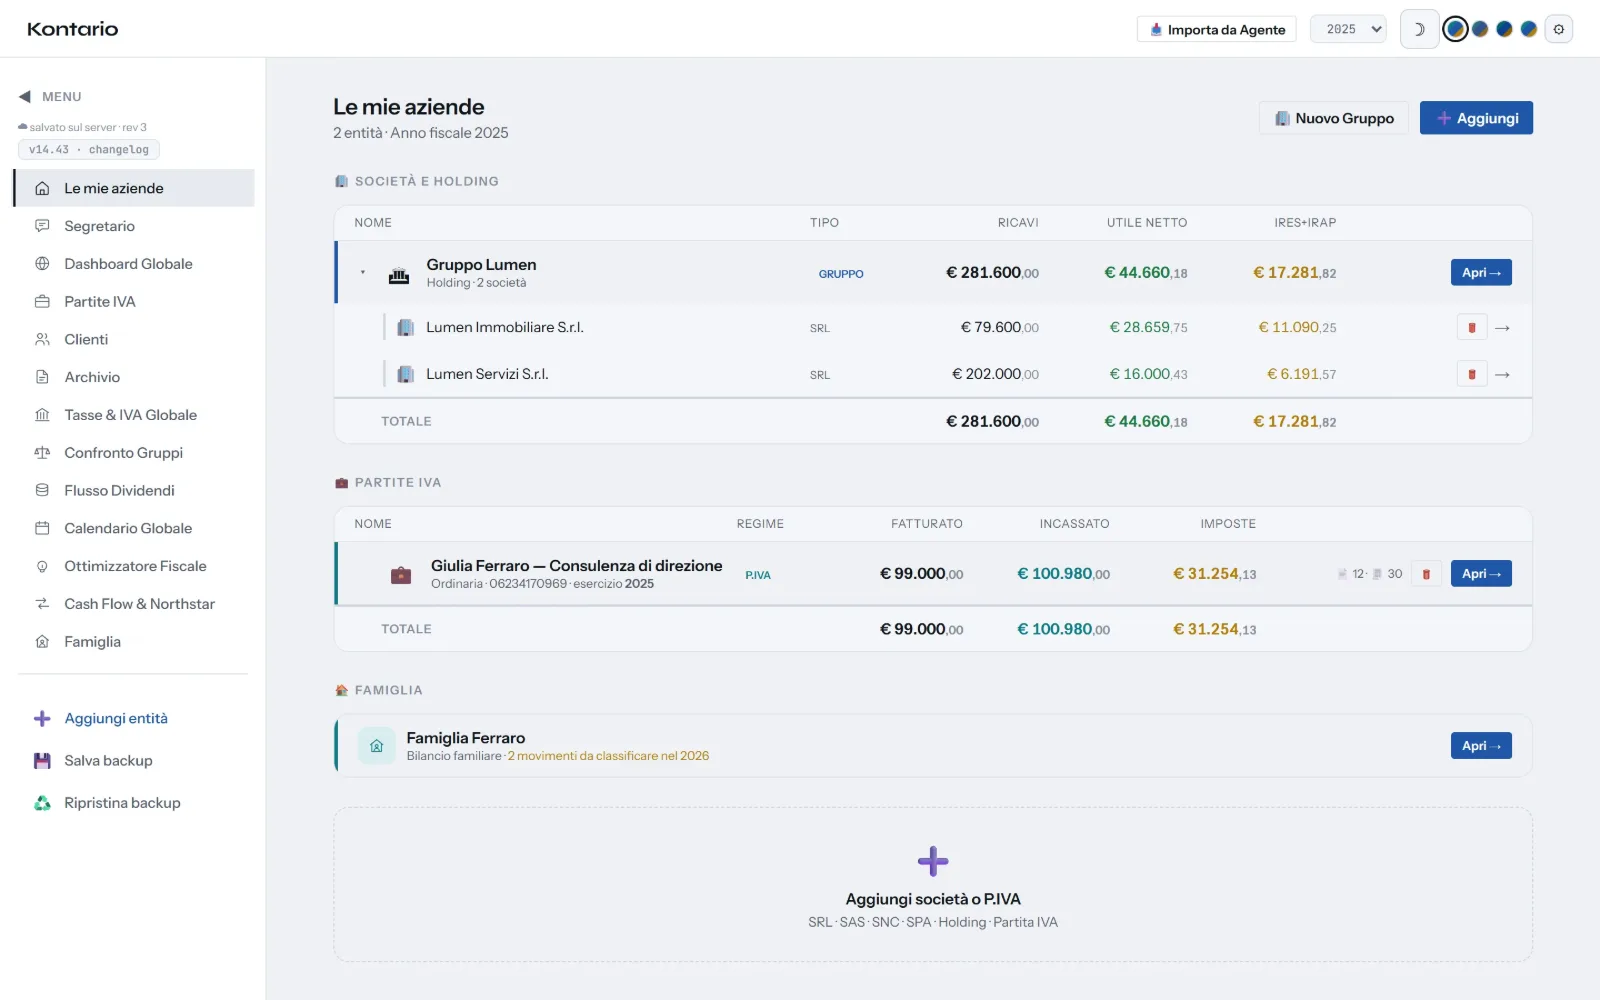Create a new group with Nuovo Gruppo
1600x1000 pixels.
[x=1334, y=118]
